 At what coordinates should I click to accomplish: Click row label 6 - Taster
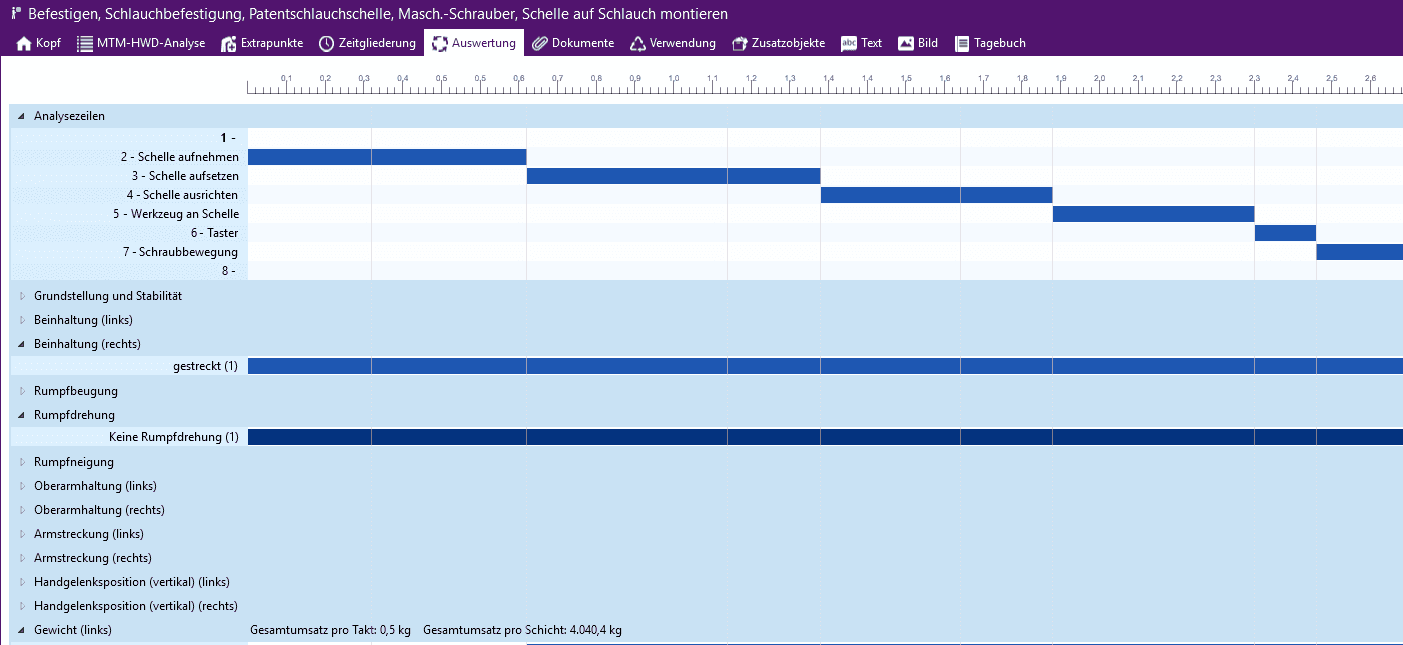[214, 233]
